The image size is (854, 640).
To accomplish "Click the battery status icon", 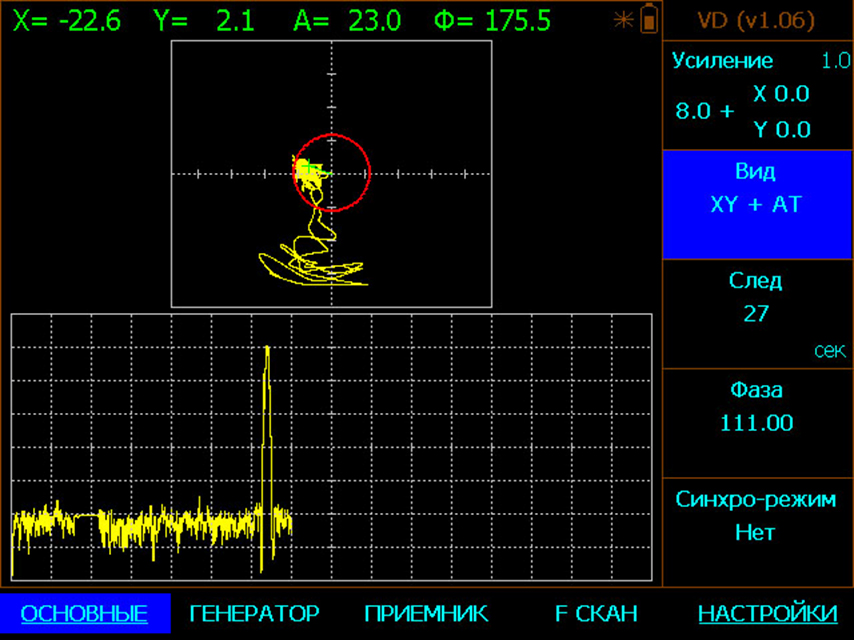I will tap(649, 18).
